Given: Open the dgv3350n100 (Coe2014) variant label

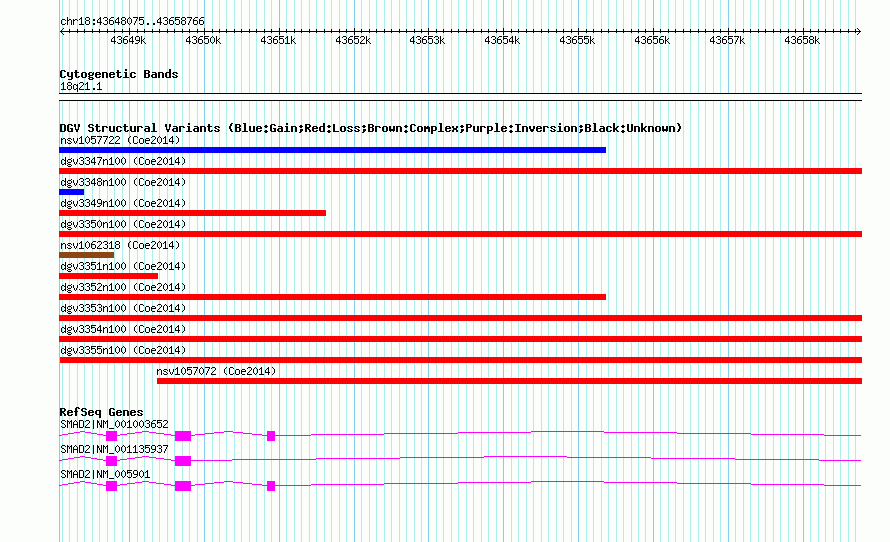Looking at the screenshot, I should 123,224.
